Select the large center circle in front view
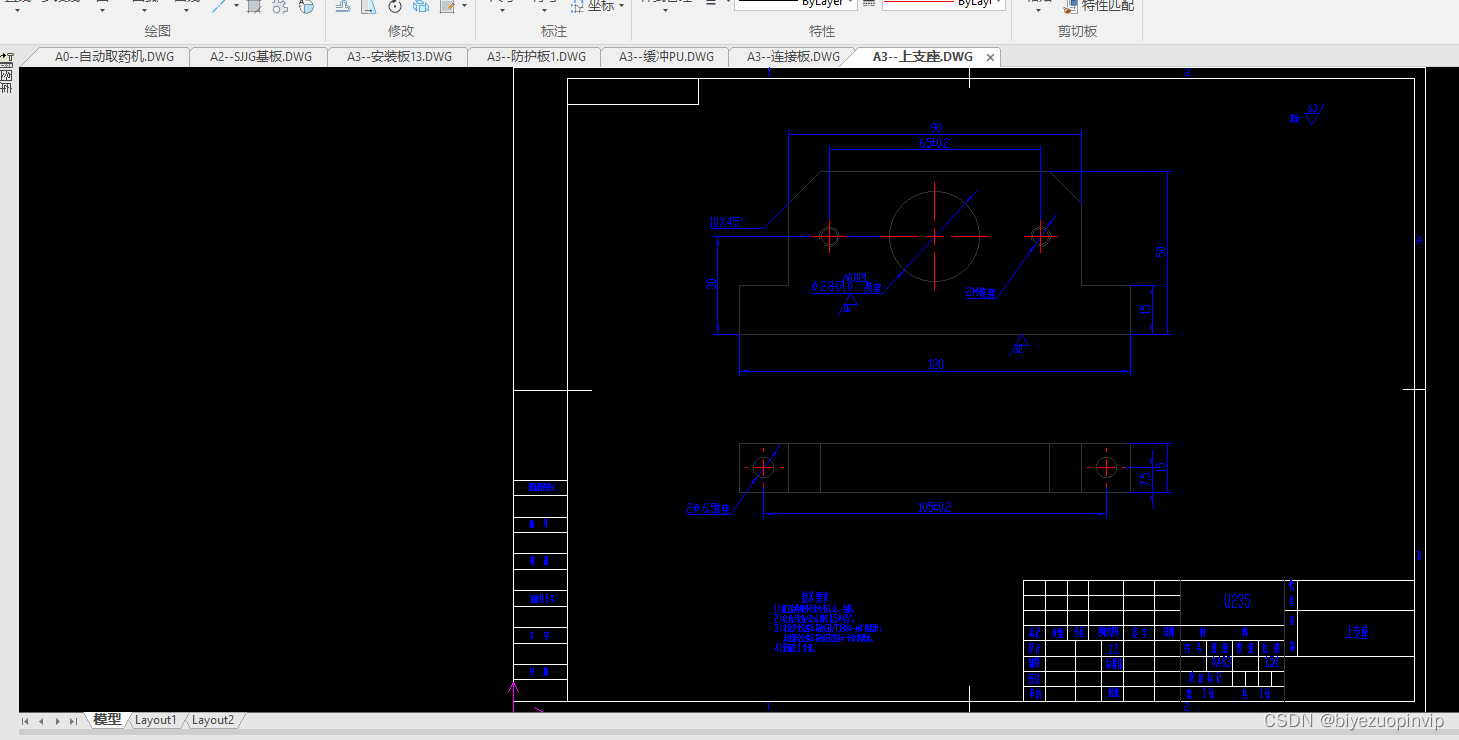Image resolution: width=1459 pixels, height=740 pixels. [934, 236]
